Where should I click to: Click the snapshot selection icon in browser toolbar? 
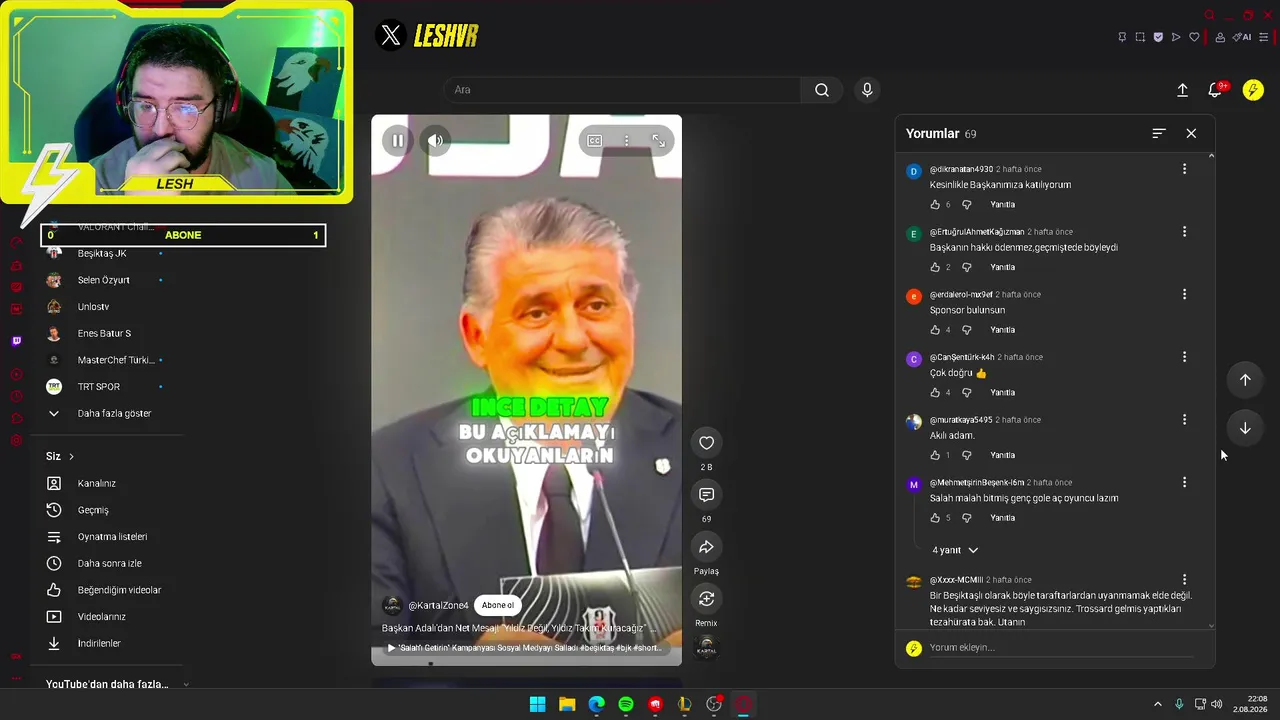(x=1139, y=37)
